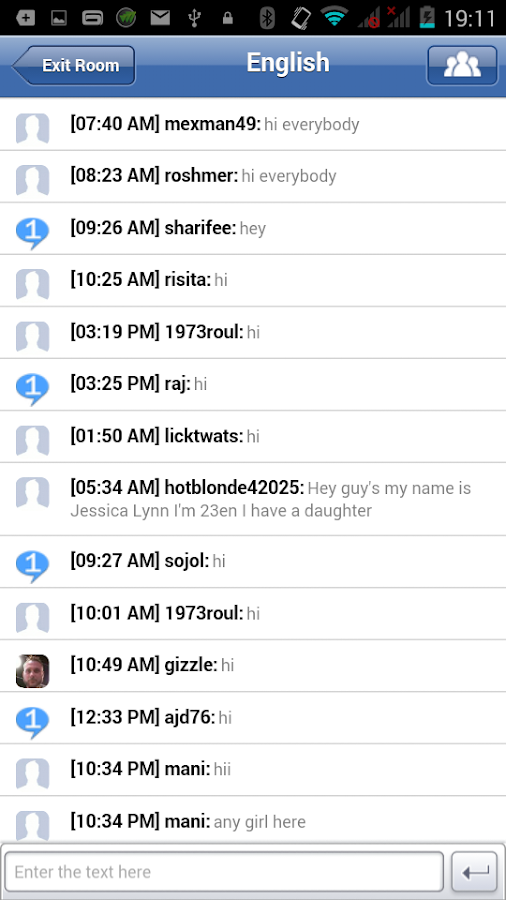
Task: Select sojol's blue bubble avatar icon
Action: coord(32,565)
